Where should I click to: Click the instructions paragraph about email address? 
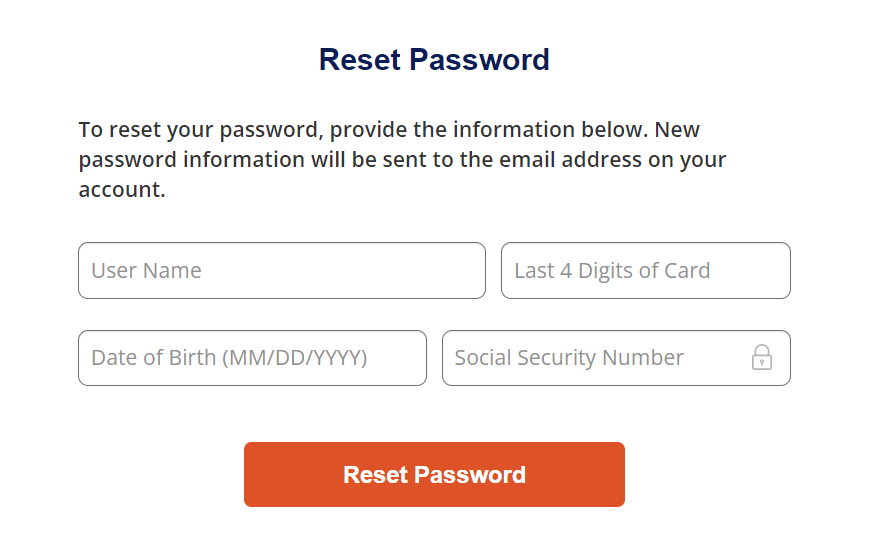(x=402, y=159)
